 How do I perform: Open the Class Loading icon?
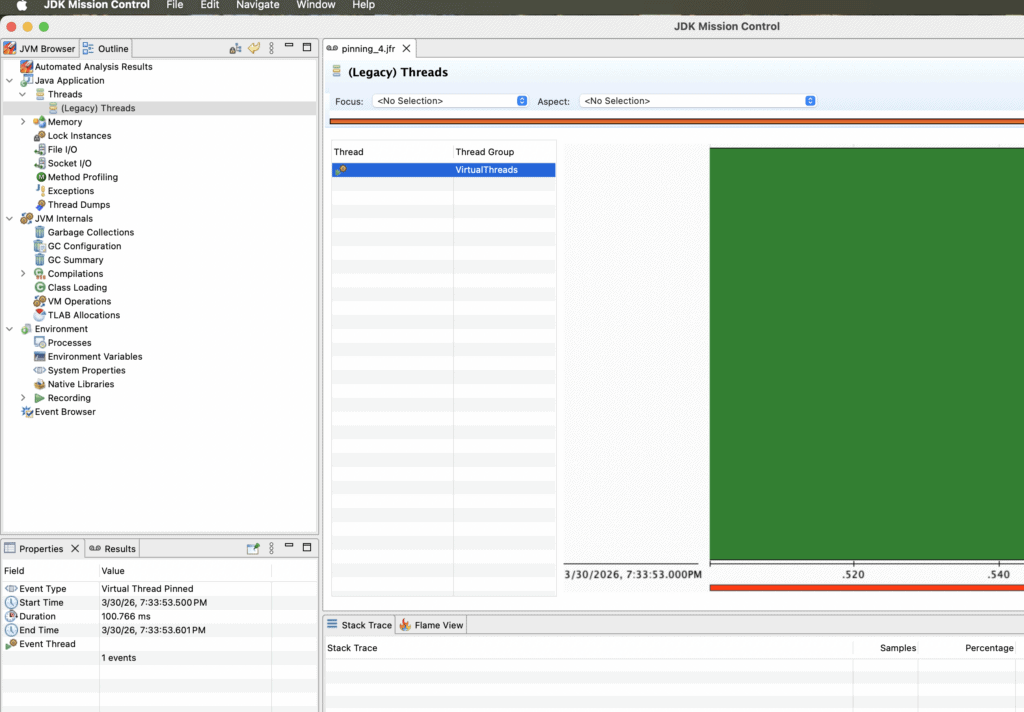[x=40, y=287]
